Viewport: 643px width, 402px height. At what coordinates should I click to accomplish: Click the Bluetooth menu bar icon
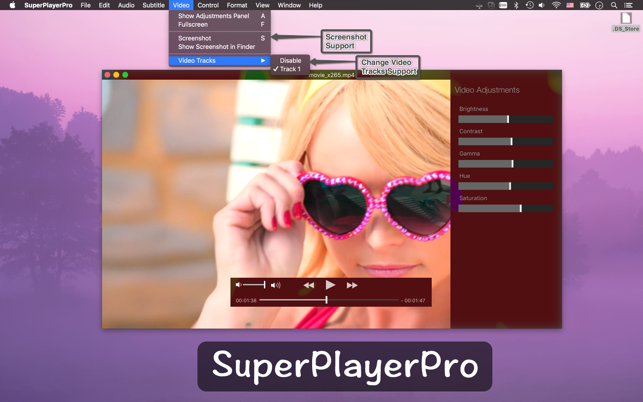coord(516,5)
